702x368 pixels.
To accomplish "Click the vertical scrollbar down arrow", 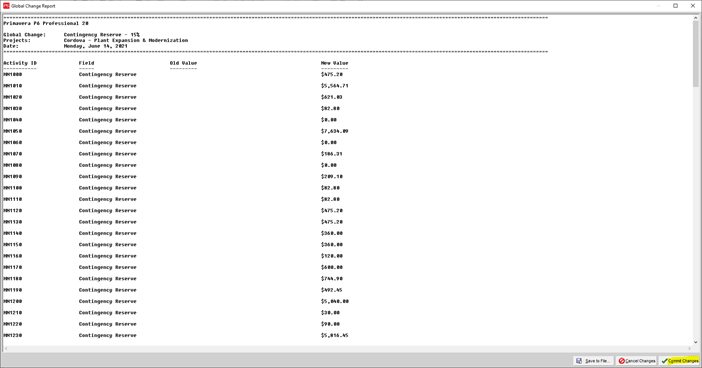I will (x=696, y=342).
